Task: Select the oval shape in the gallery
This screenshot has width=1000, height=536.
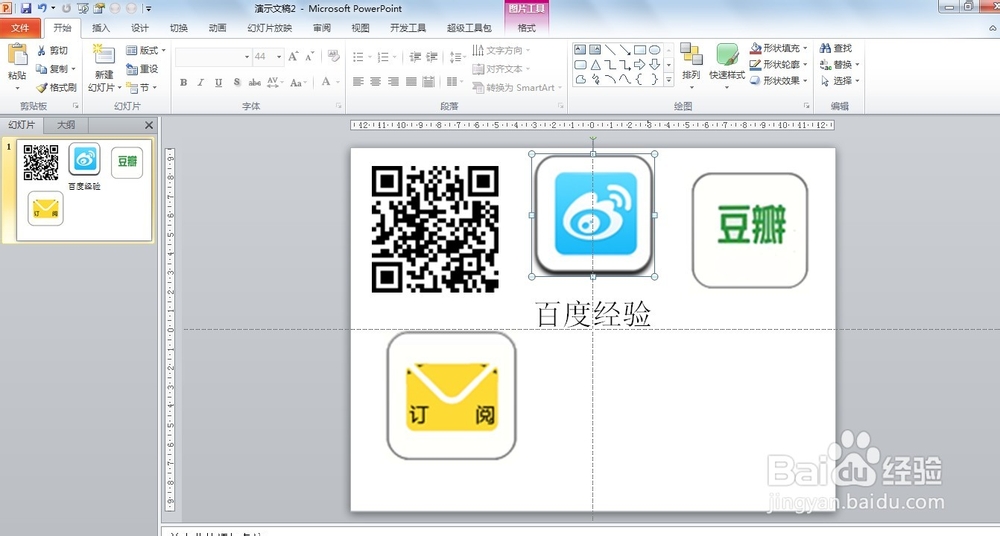Action: coord(655,49)
